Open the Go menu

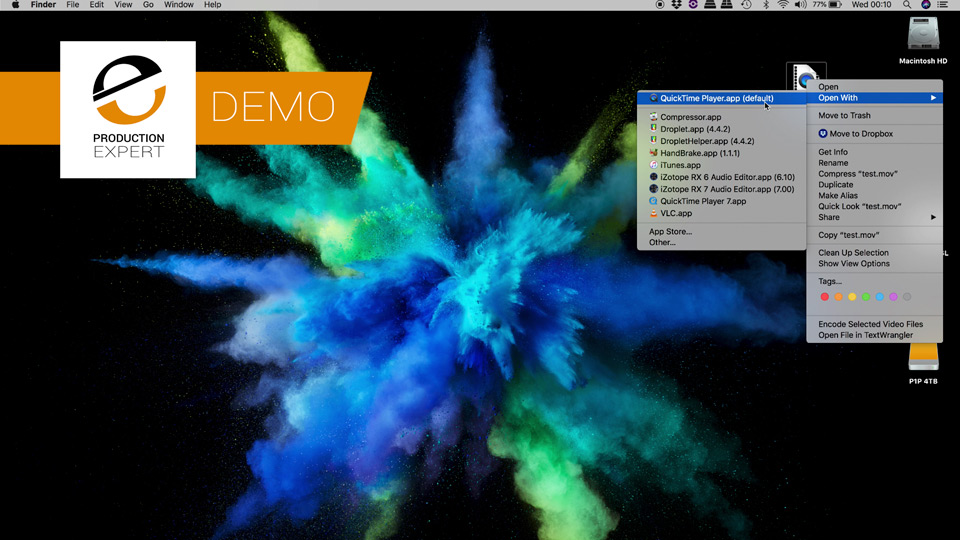coord(148,4)
